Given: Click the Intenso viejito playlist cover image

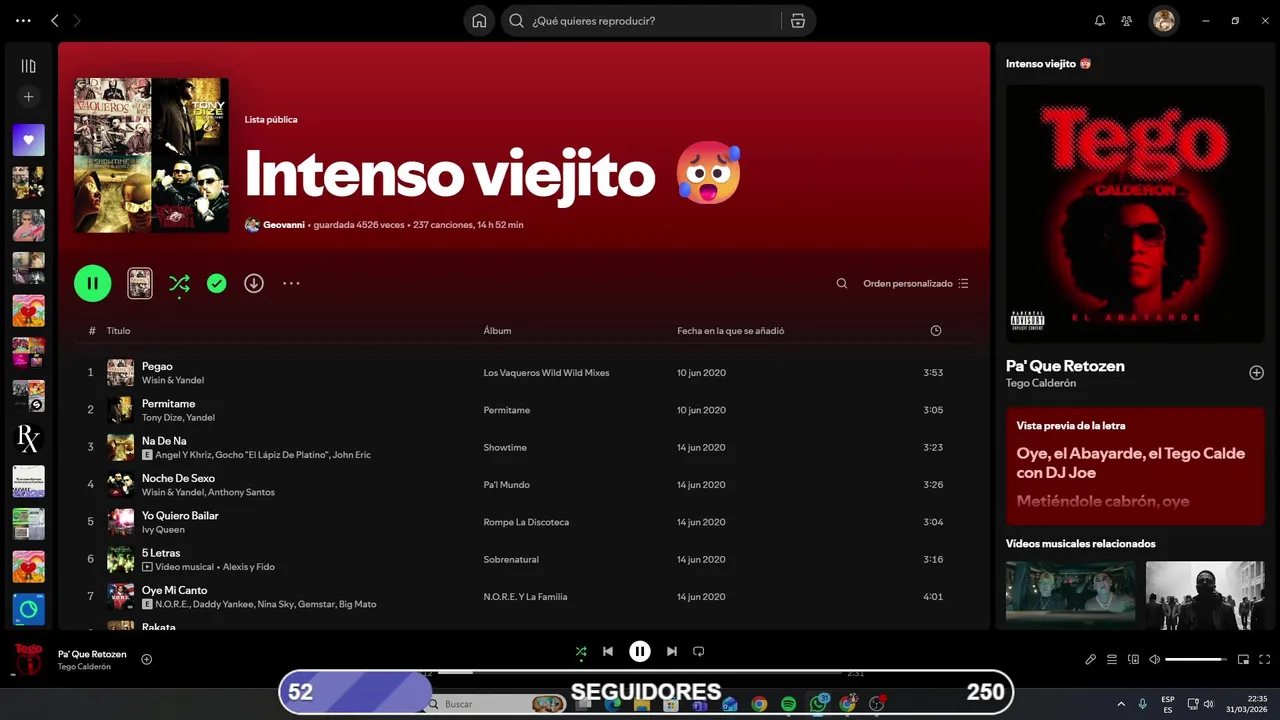Looking at the screenshot, I should [151, 155].
